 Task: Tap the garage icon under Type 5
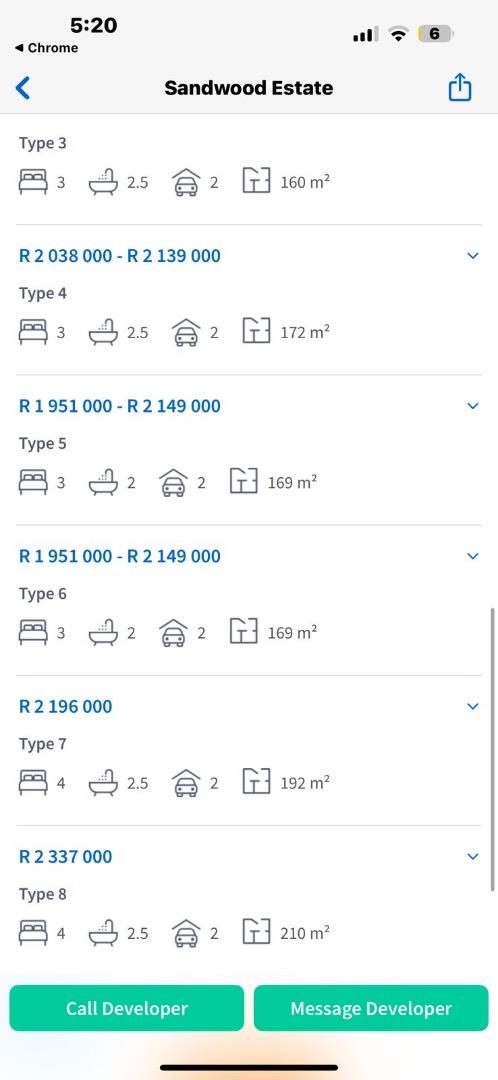coord(173,483)
